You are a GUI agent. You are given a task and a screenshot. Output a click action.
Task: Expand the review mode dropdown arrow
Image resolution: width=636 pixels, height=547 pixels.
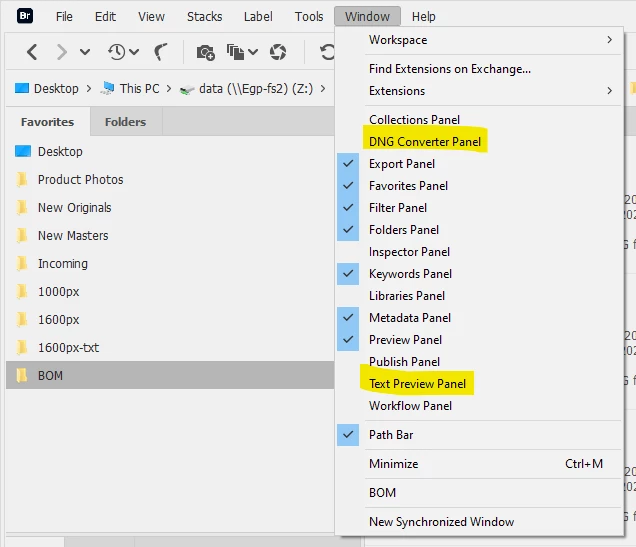[253, 52]
